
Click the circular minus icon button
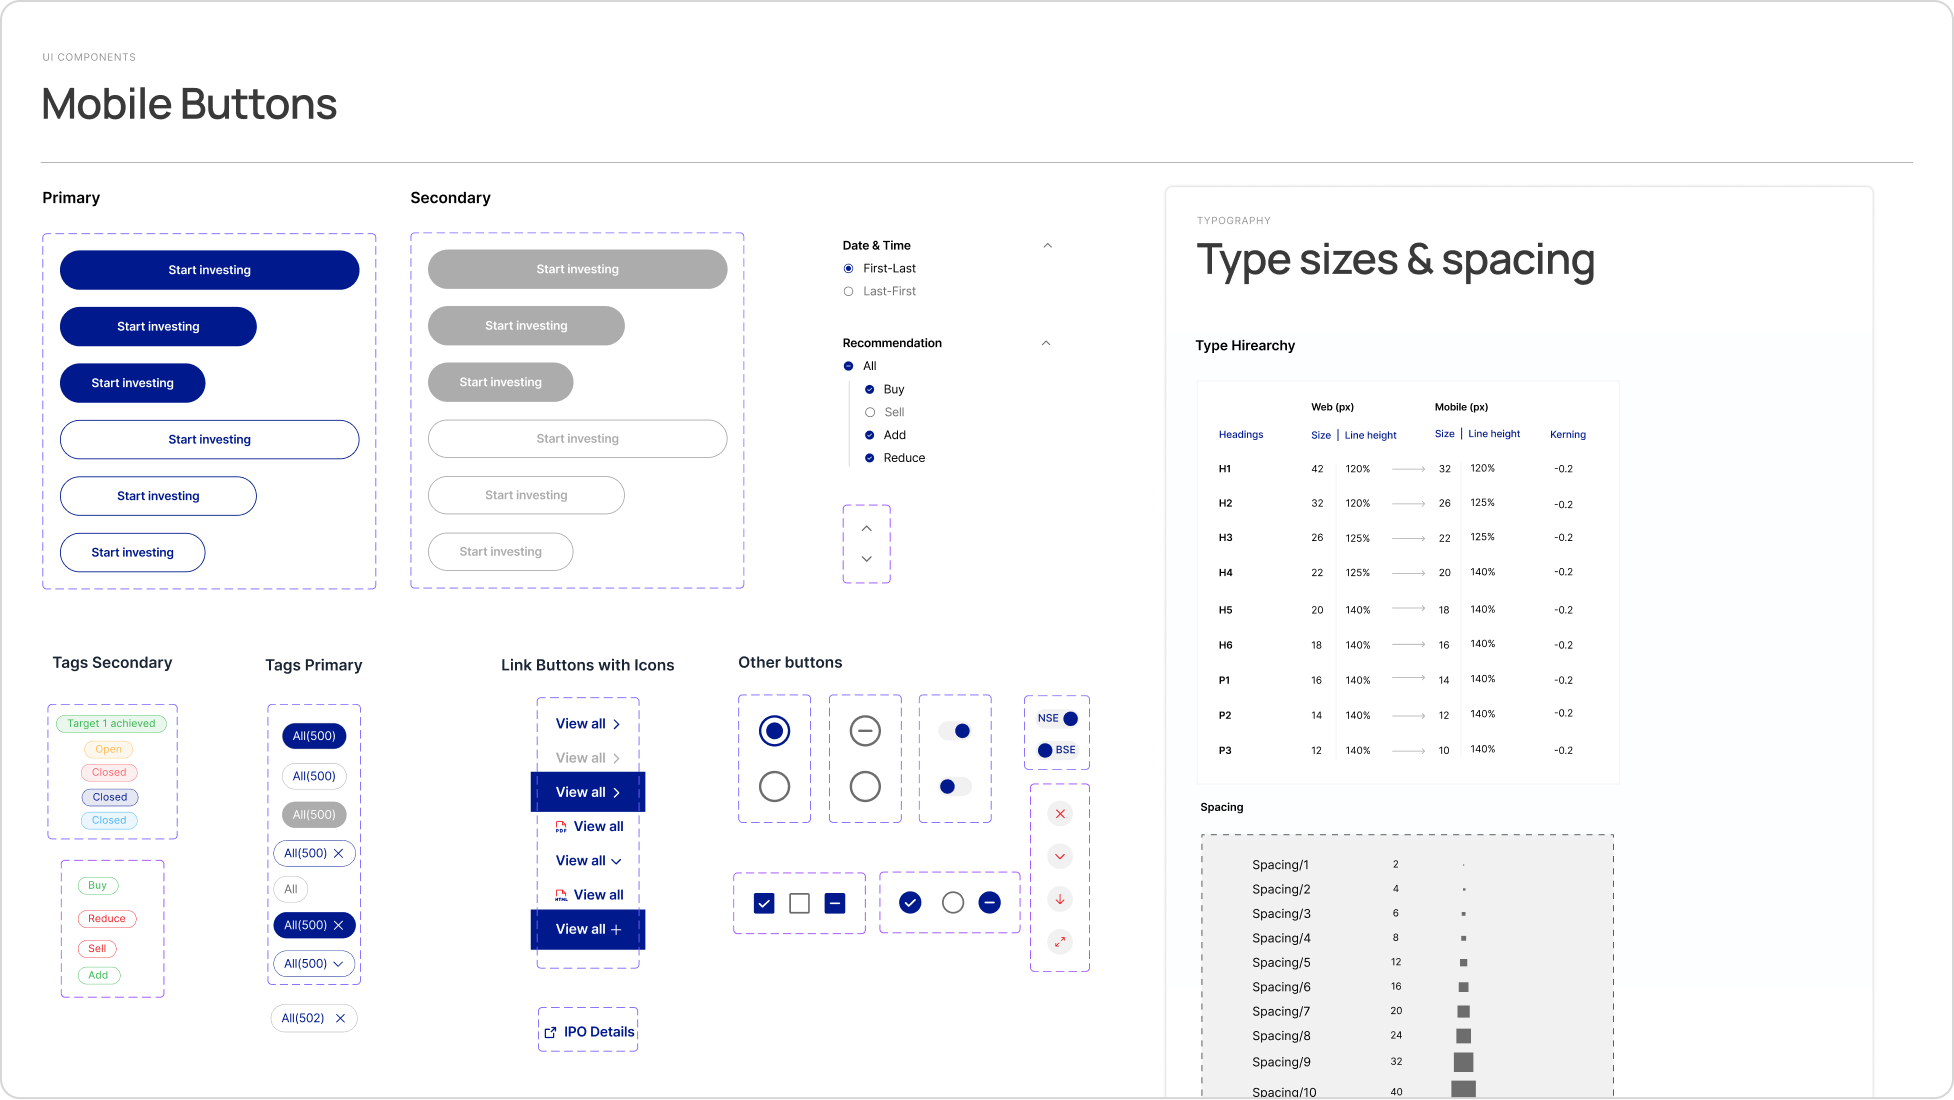point(865,731)
